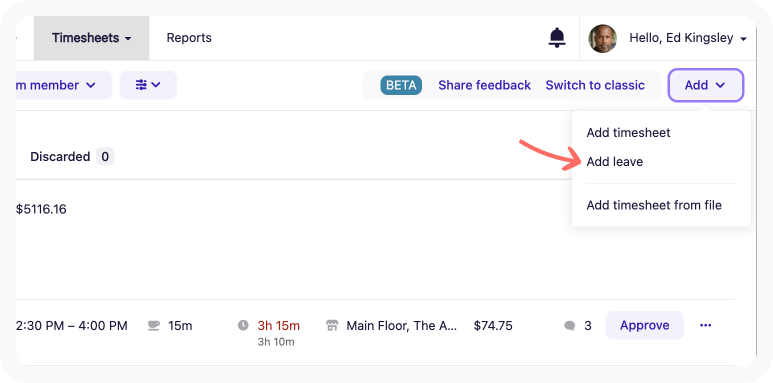
Task: Click Switch to classic link
Action: point(595,85)
